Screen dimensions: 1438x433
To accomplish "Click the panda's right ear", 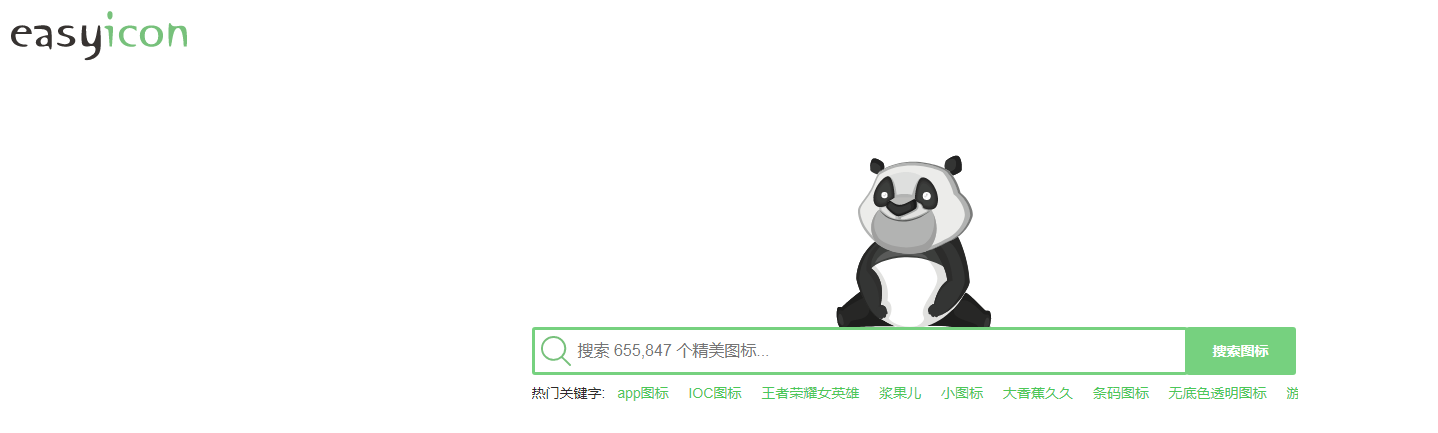I will point(954,164).
